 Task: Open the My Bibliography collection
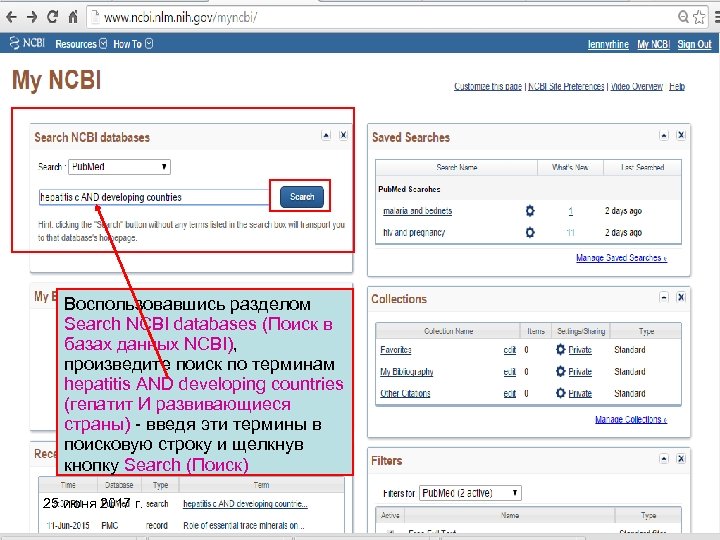pos(406,371)
